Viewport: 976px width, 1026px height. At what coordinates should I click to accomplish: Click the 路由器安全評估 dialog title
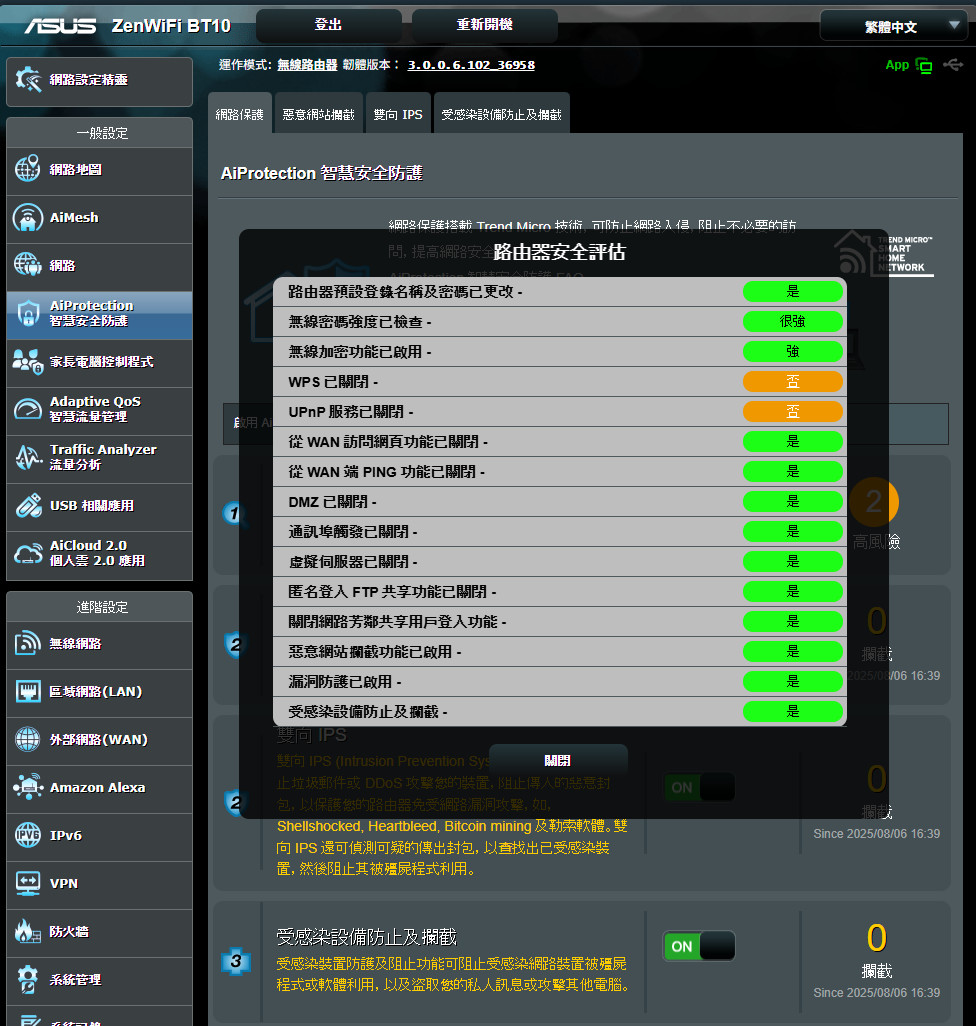tap(559, 252)
